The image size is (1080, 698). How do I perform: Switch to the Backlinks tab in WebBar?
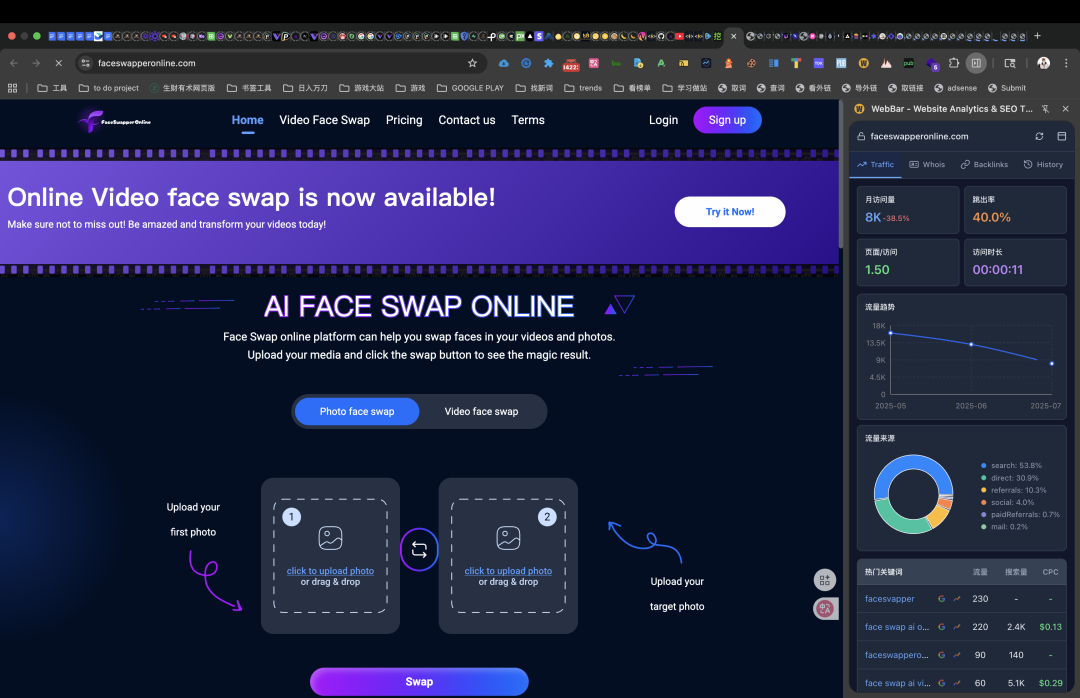[984, 165]
